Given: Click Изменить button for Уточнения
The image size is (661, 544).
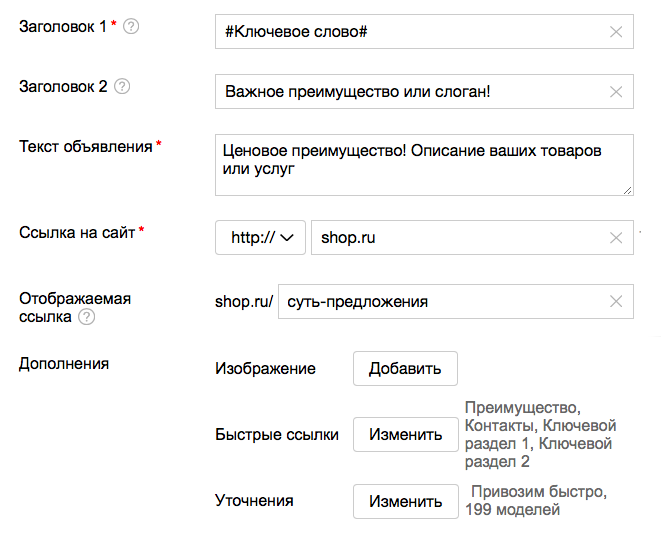Looking at the screenshot, I should 406,501.
